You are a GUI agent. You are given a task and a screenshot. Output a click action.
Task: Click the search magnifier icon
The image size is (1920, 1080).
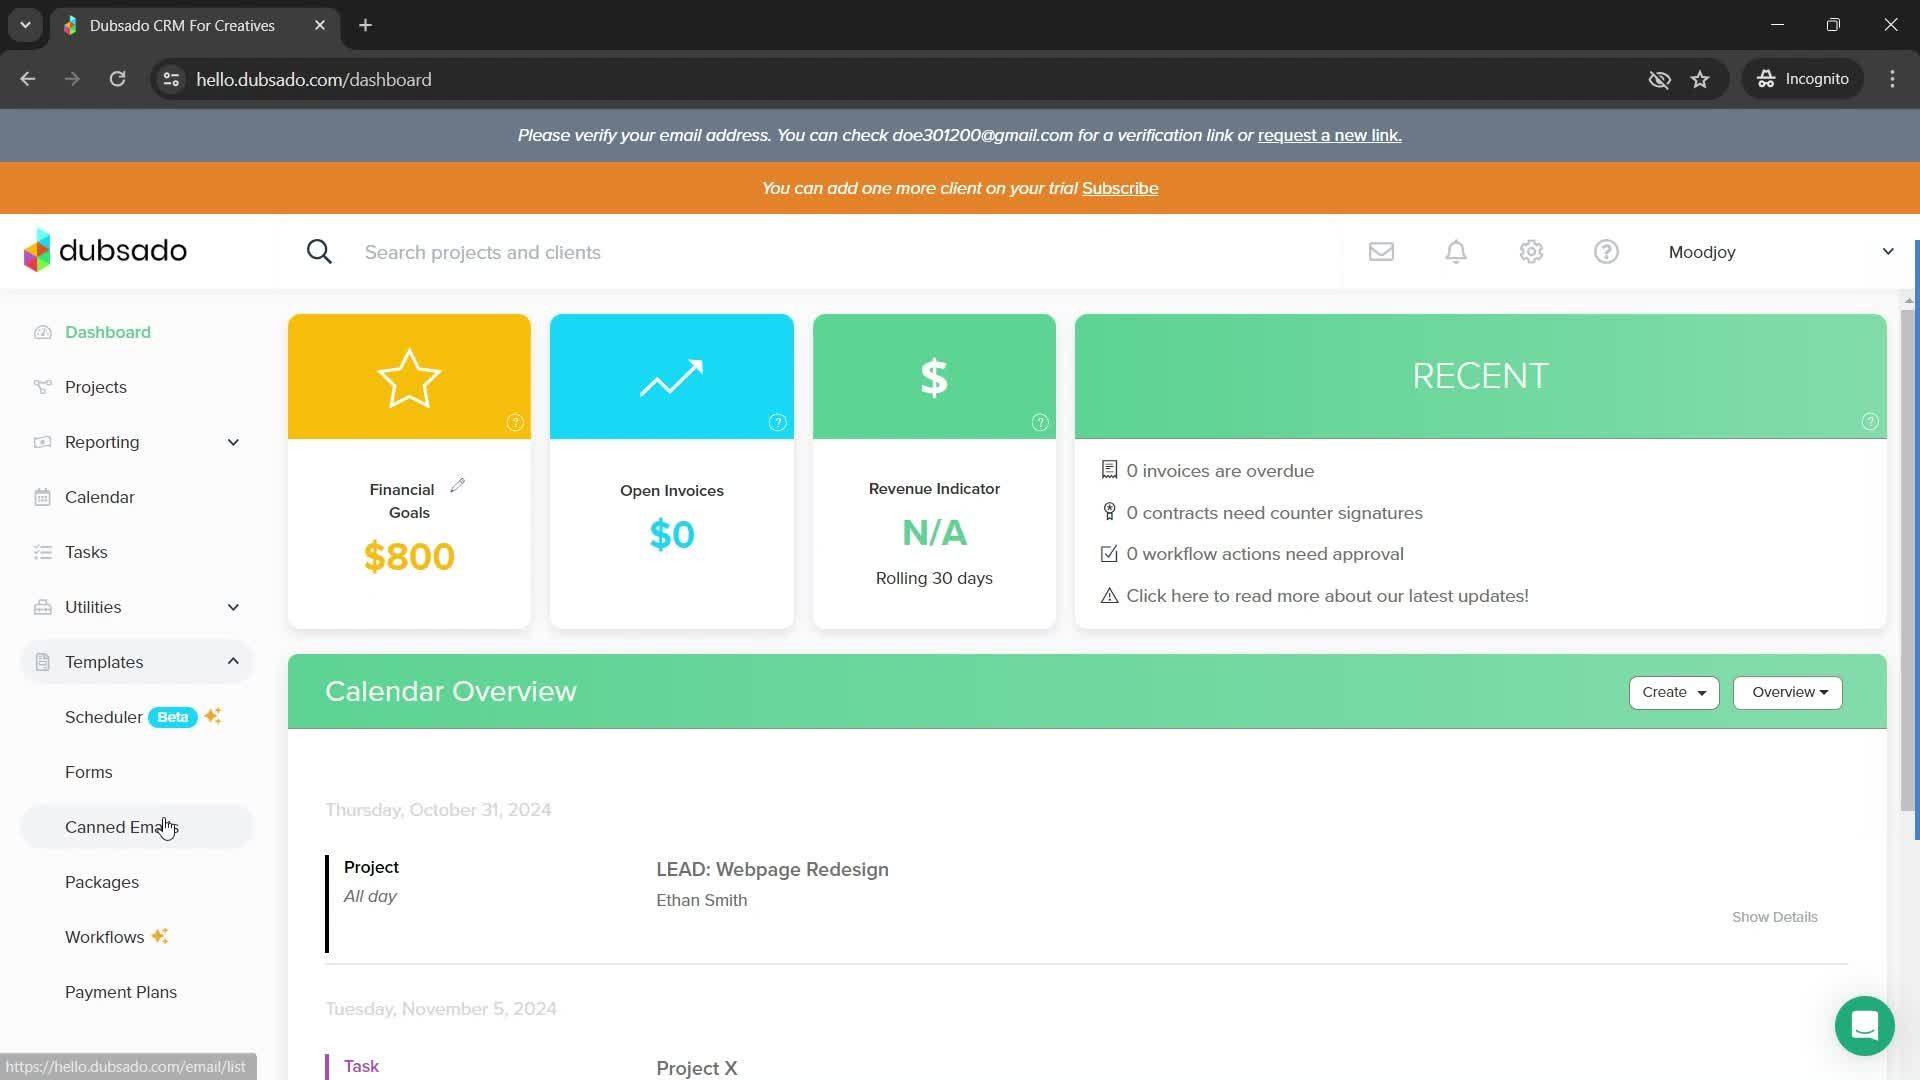coord(319,252)
